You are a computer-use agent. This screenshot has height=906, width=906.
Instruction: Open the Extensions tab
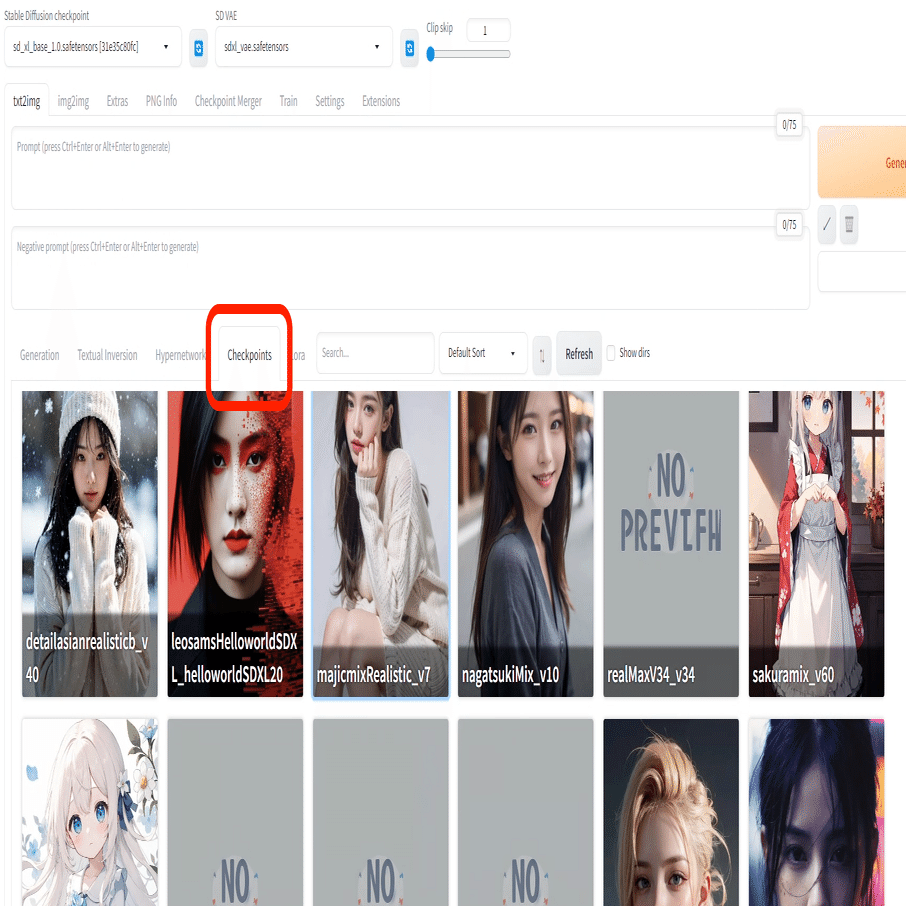381,101
